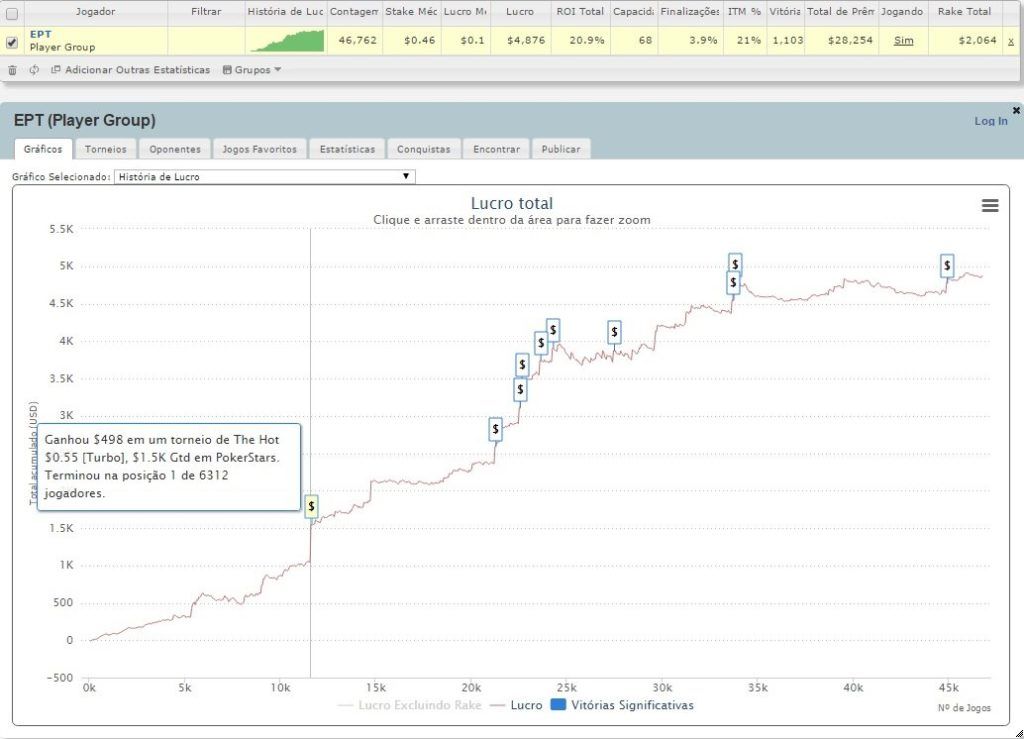The height and width of the screenshot is (739, 1024).
Task: Click the rightmost significant win marker
Action: pos(947,266)
